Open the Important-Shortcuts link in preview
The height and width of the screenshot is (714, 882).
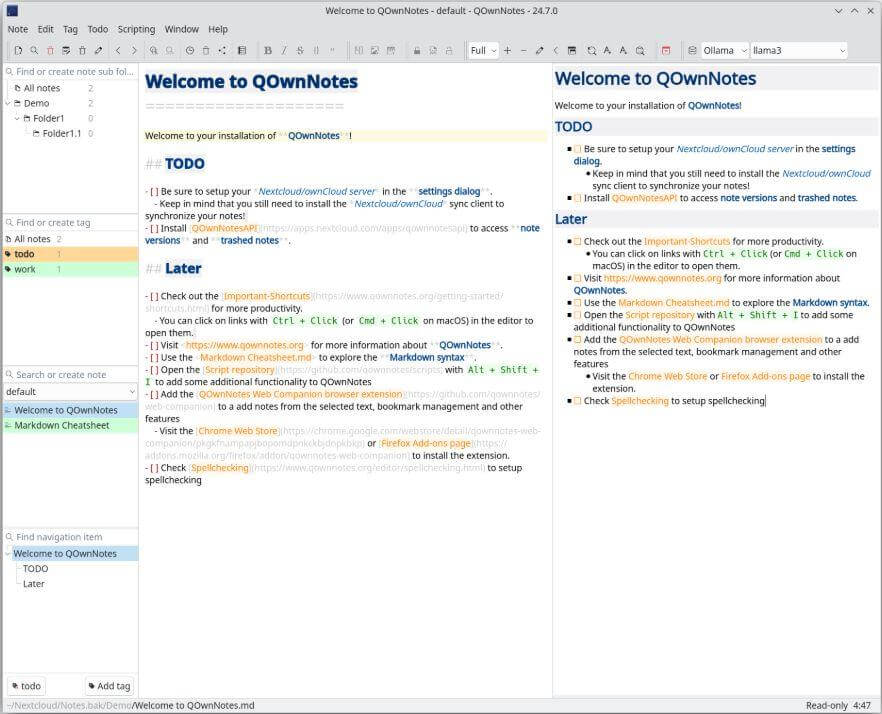(x=685, y=241)
